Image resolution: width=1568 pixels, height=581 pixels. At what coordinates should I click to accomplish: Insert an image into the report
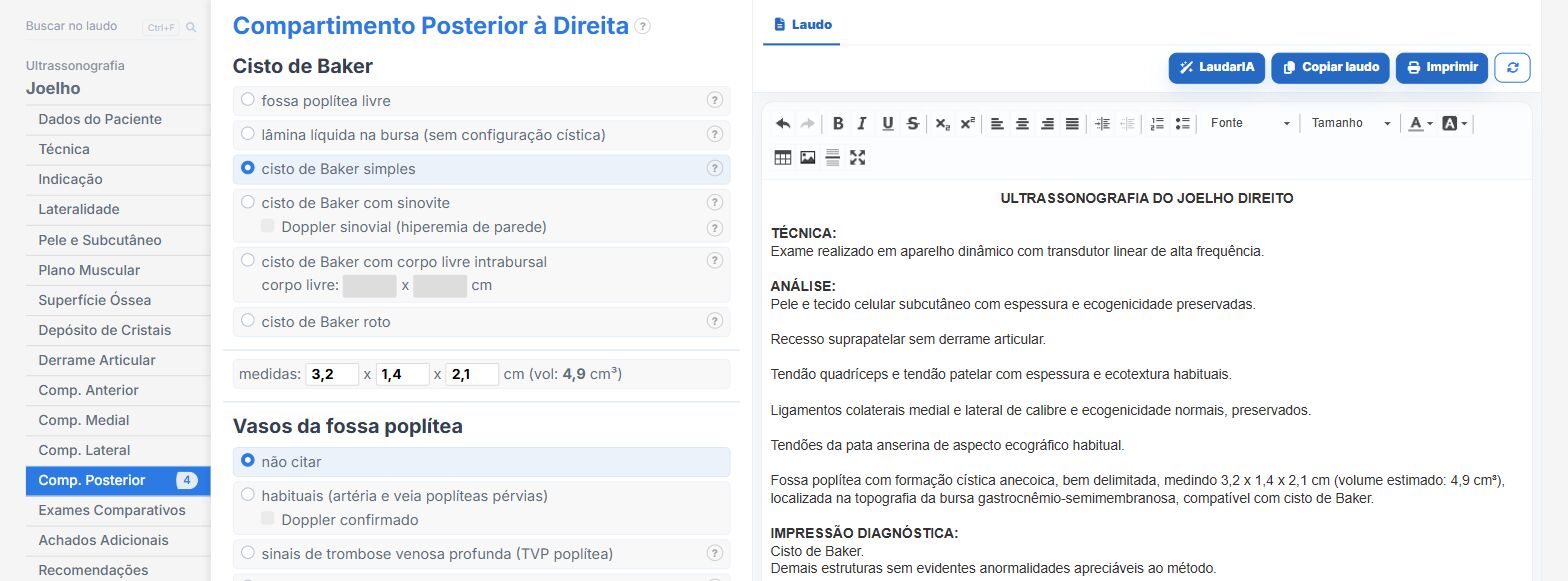pos(808,157)
